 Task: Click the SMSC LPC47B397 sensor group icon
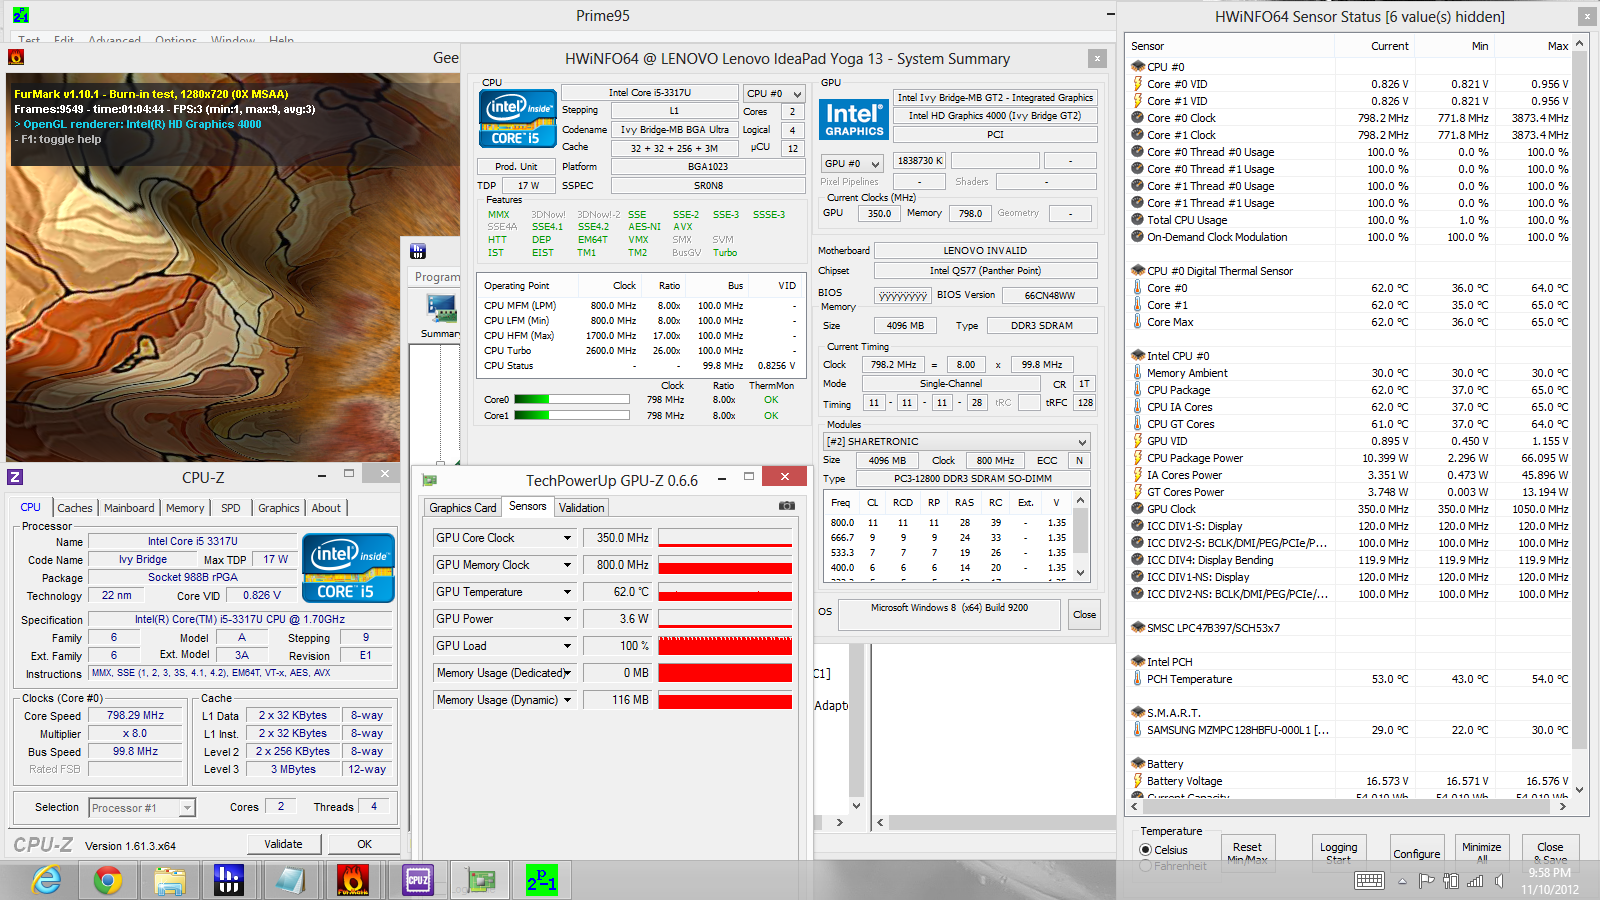tap(1138, 628)
